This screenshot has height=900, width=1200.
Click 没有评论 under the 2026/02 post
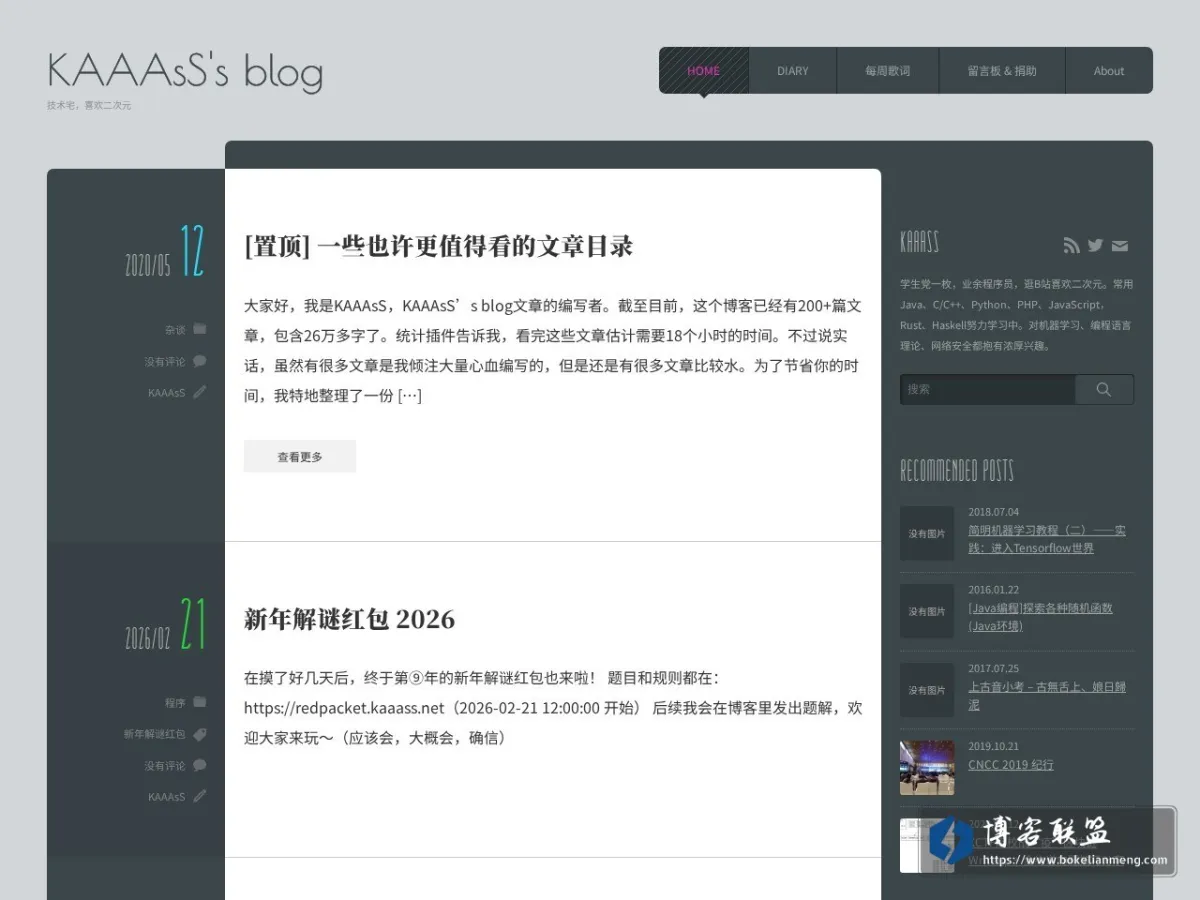point(165,766)
